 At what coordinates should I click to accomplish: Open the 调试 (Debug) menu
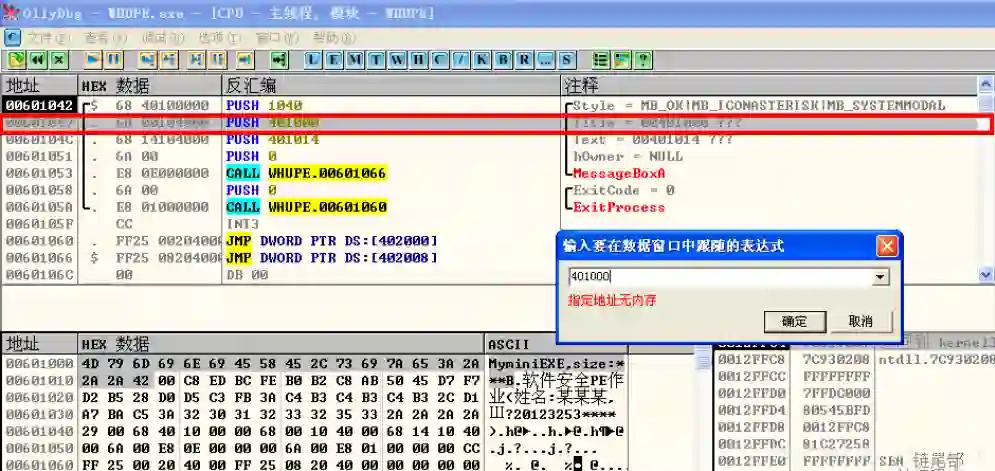point(163,37)
